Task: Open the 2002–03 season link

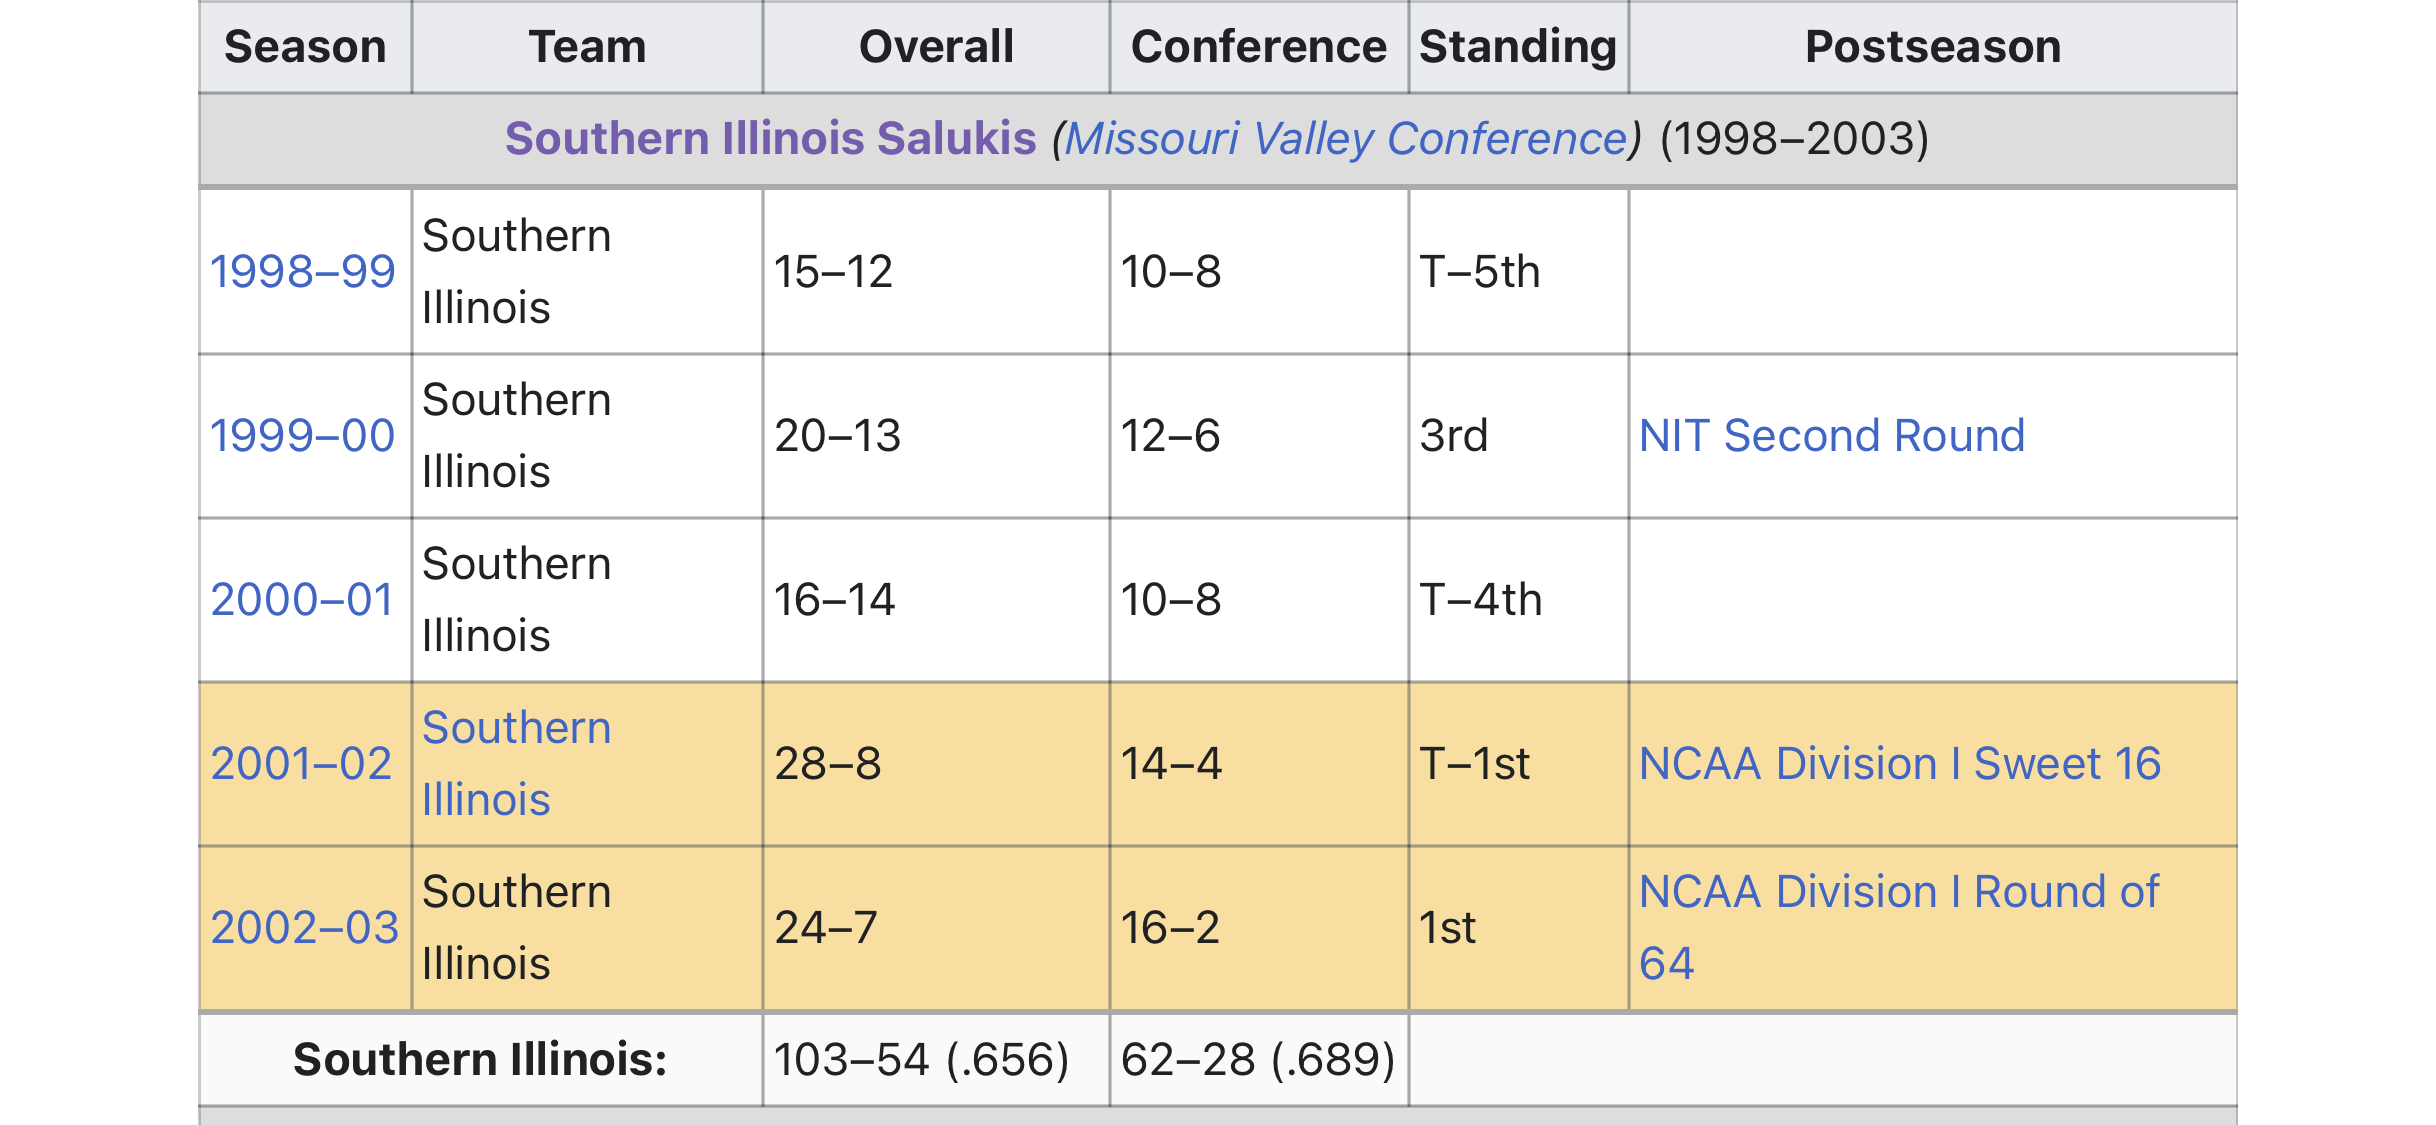Action: tap(304, 928)
